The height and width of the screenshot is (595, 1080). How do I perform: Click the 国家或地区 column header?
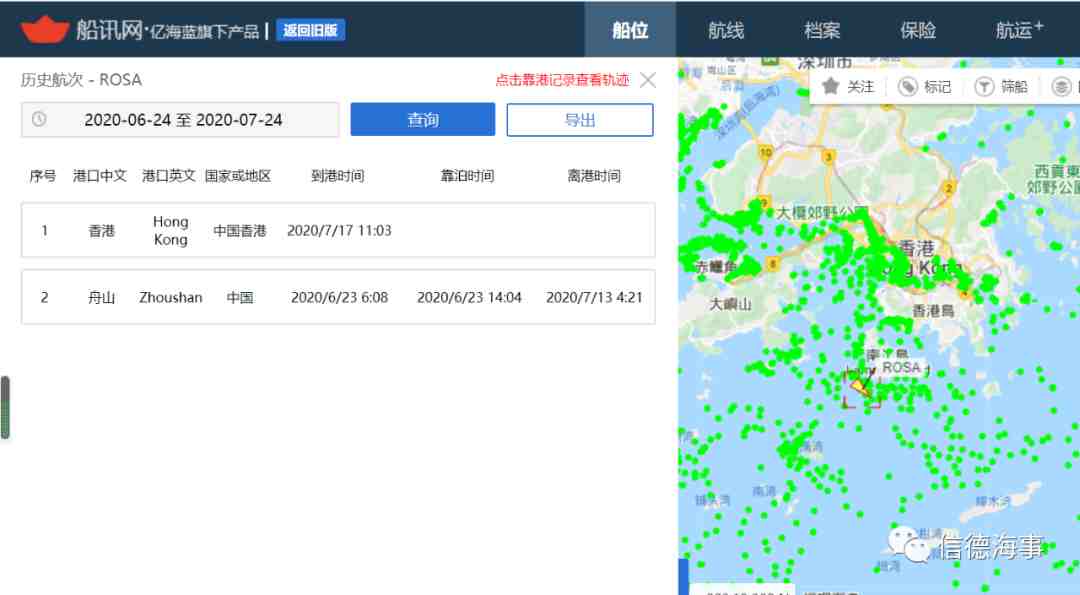pos(238,176)
